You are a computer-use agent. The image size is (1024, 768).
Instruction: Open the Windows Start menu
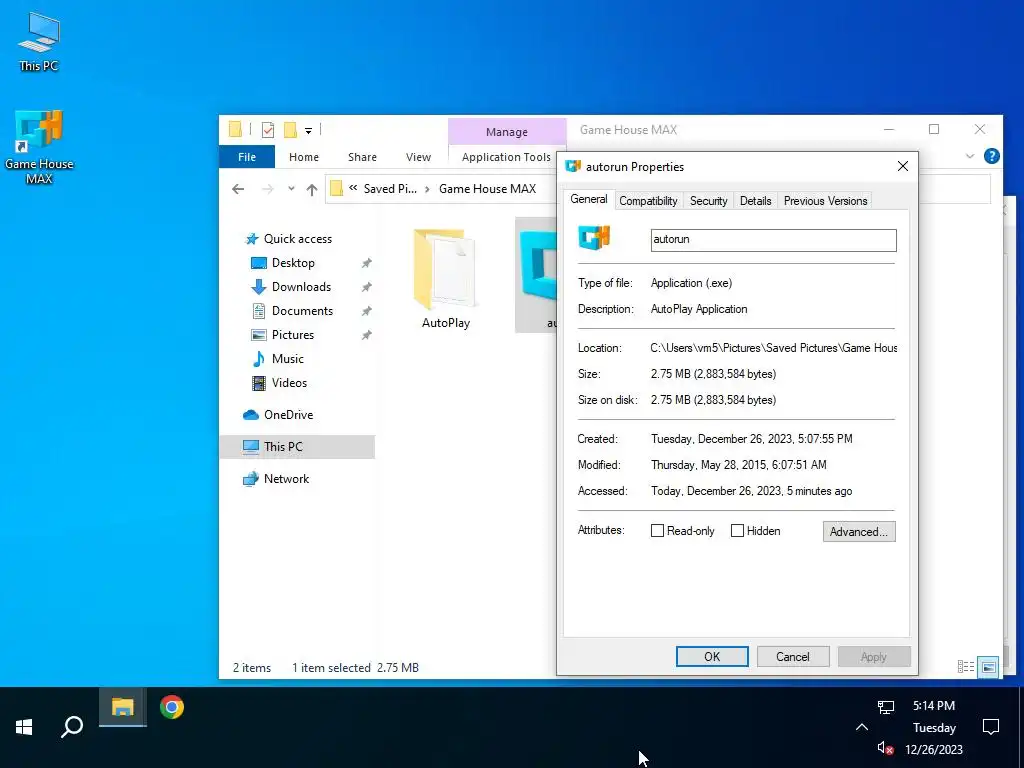coord(24,727)
